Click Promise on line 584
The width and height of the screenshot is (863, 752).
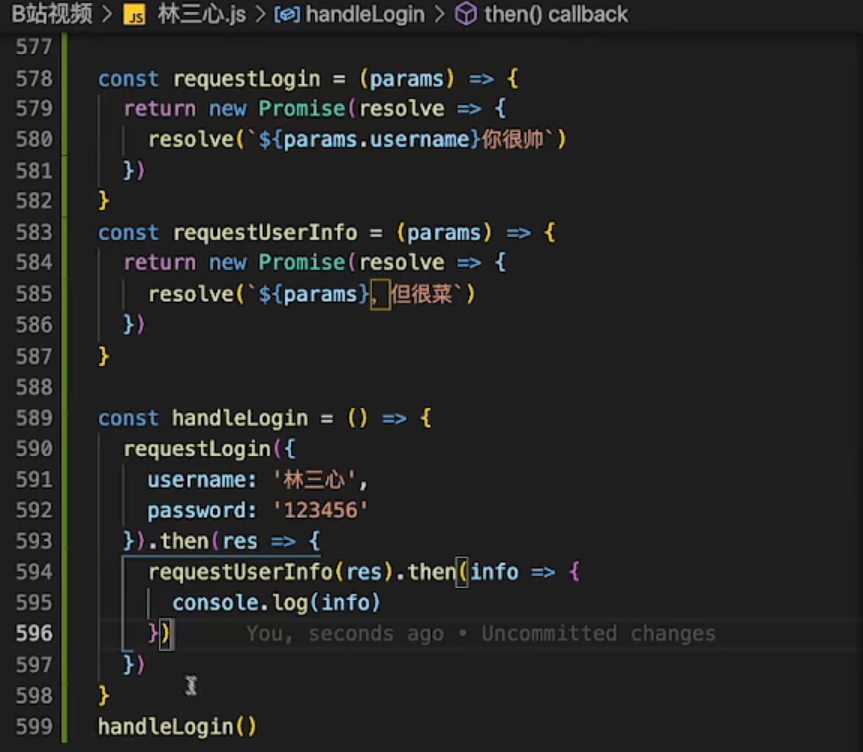pos(302,262)
